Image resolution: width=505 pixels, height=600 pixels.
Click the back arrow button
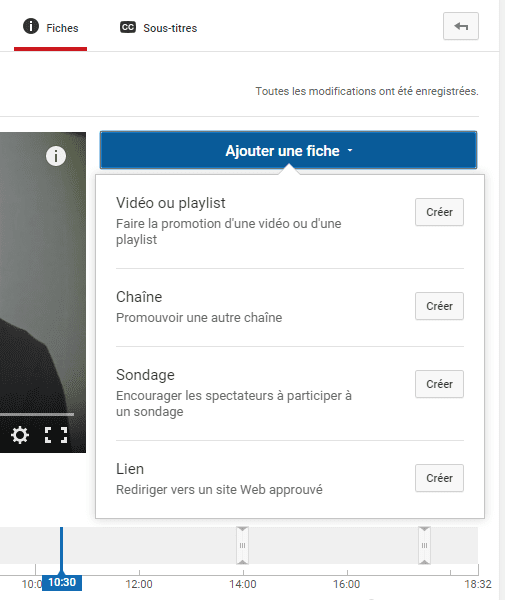click(461, 26)
